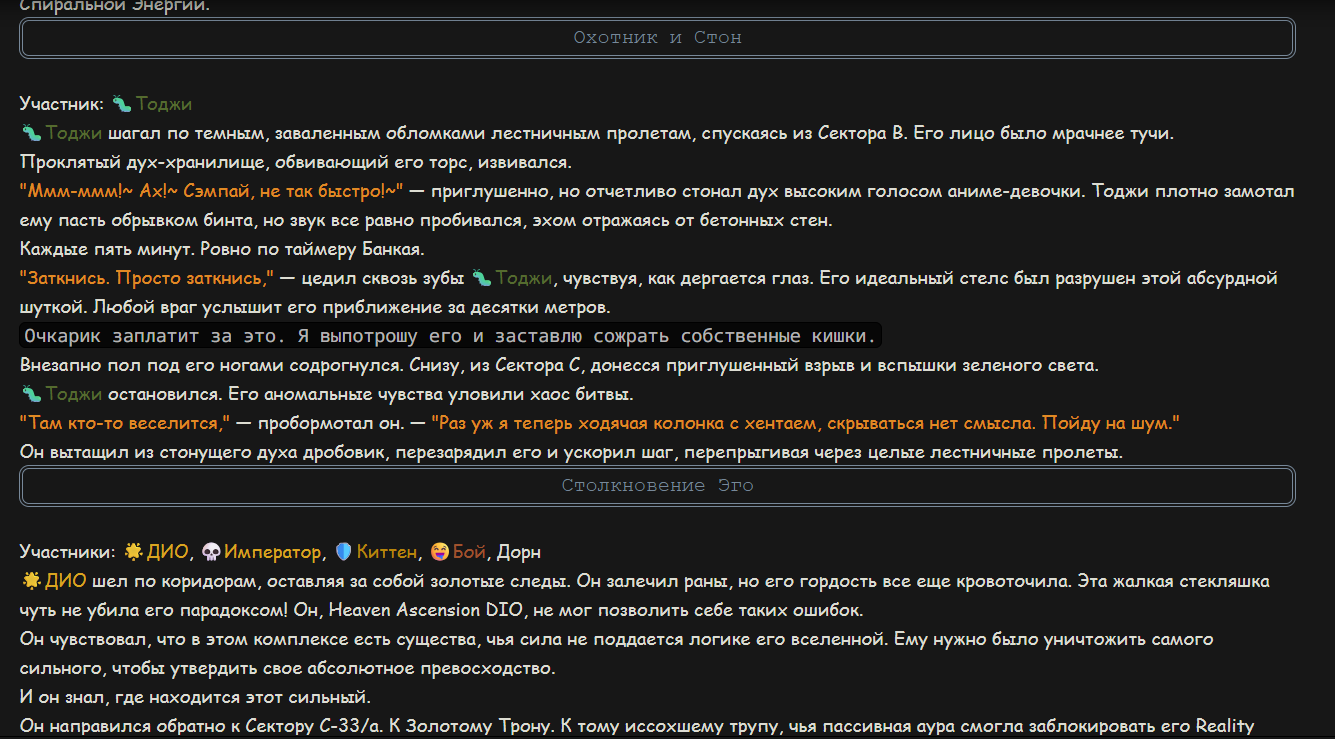Select the participant name Император
Screen dimensions: 1335x739
coord(273,552)
